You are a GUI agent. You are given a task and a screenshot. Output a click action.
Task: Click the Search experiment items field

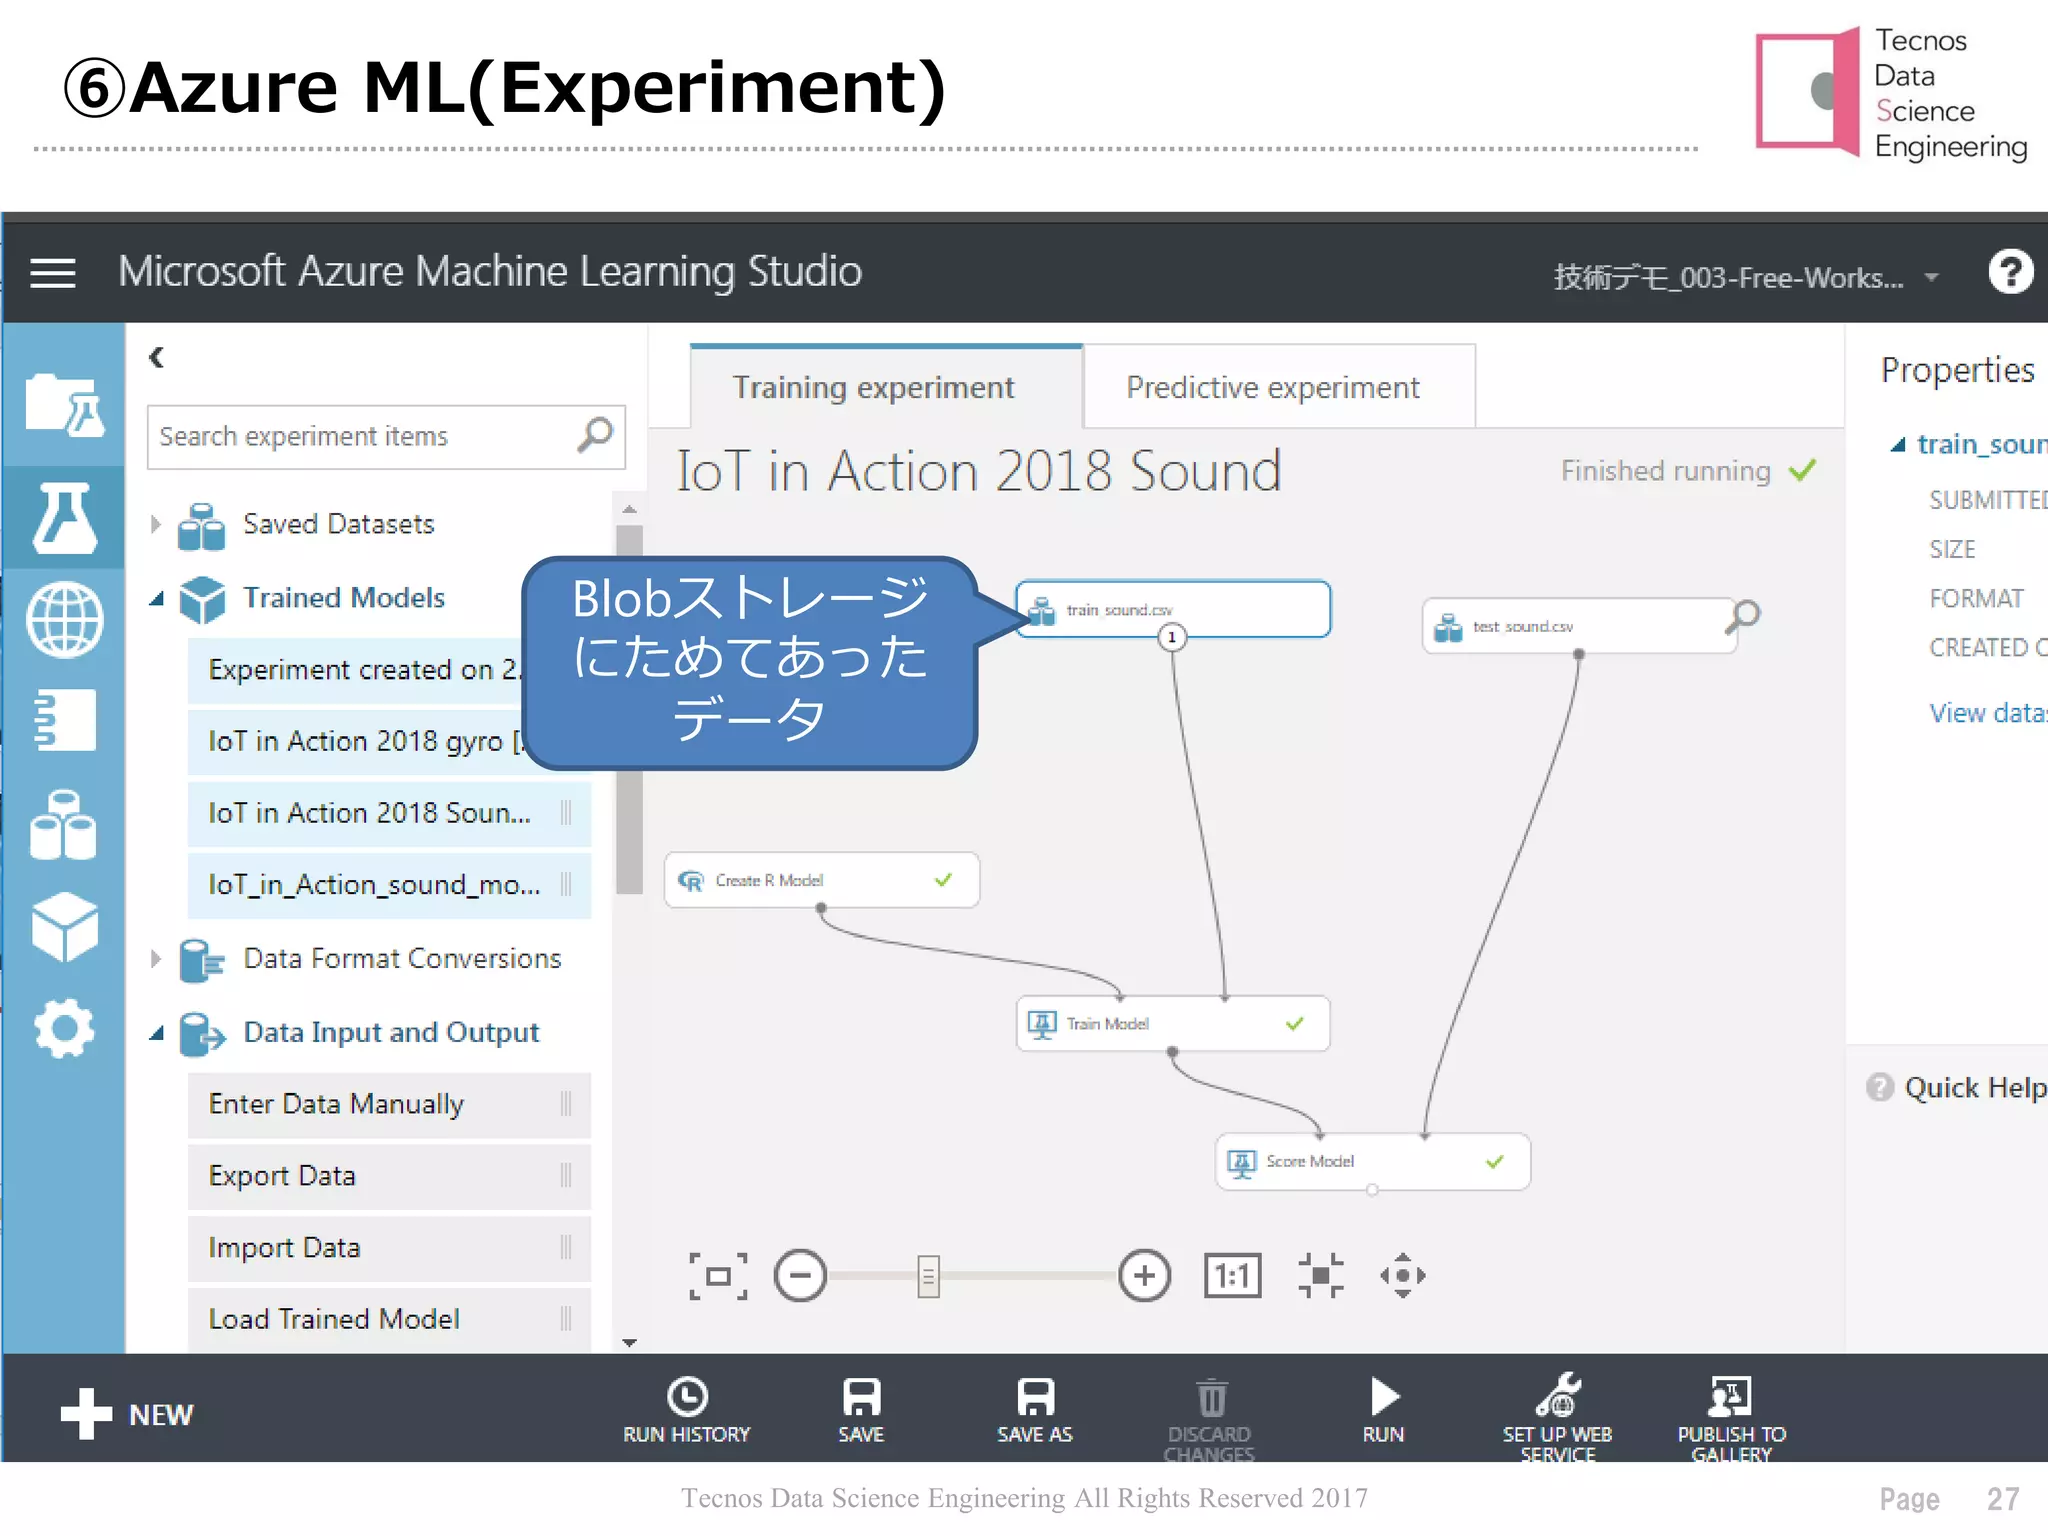coord(387,437)
